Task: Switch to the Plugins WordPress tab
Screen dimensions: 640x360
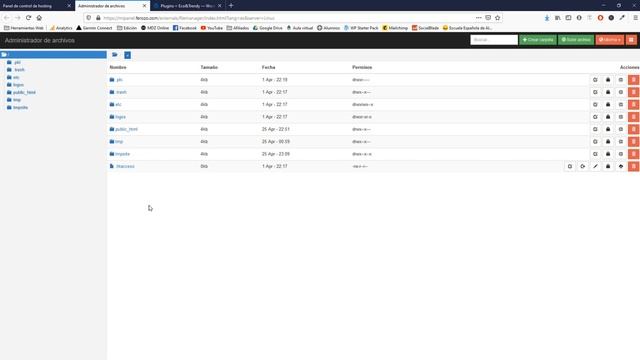Action: 187,6
